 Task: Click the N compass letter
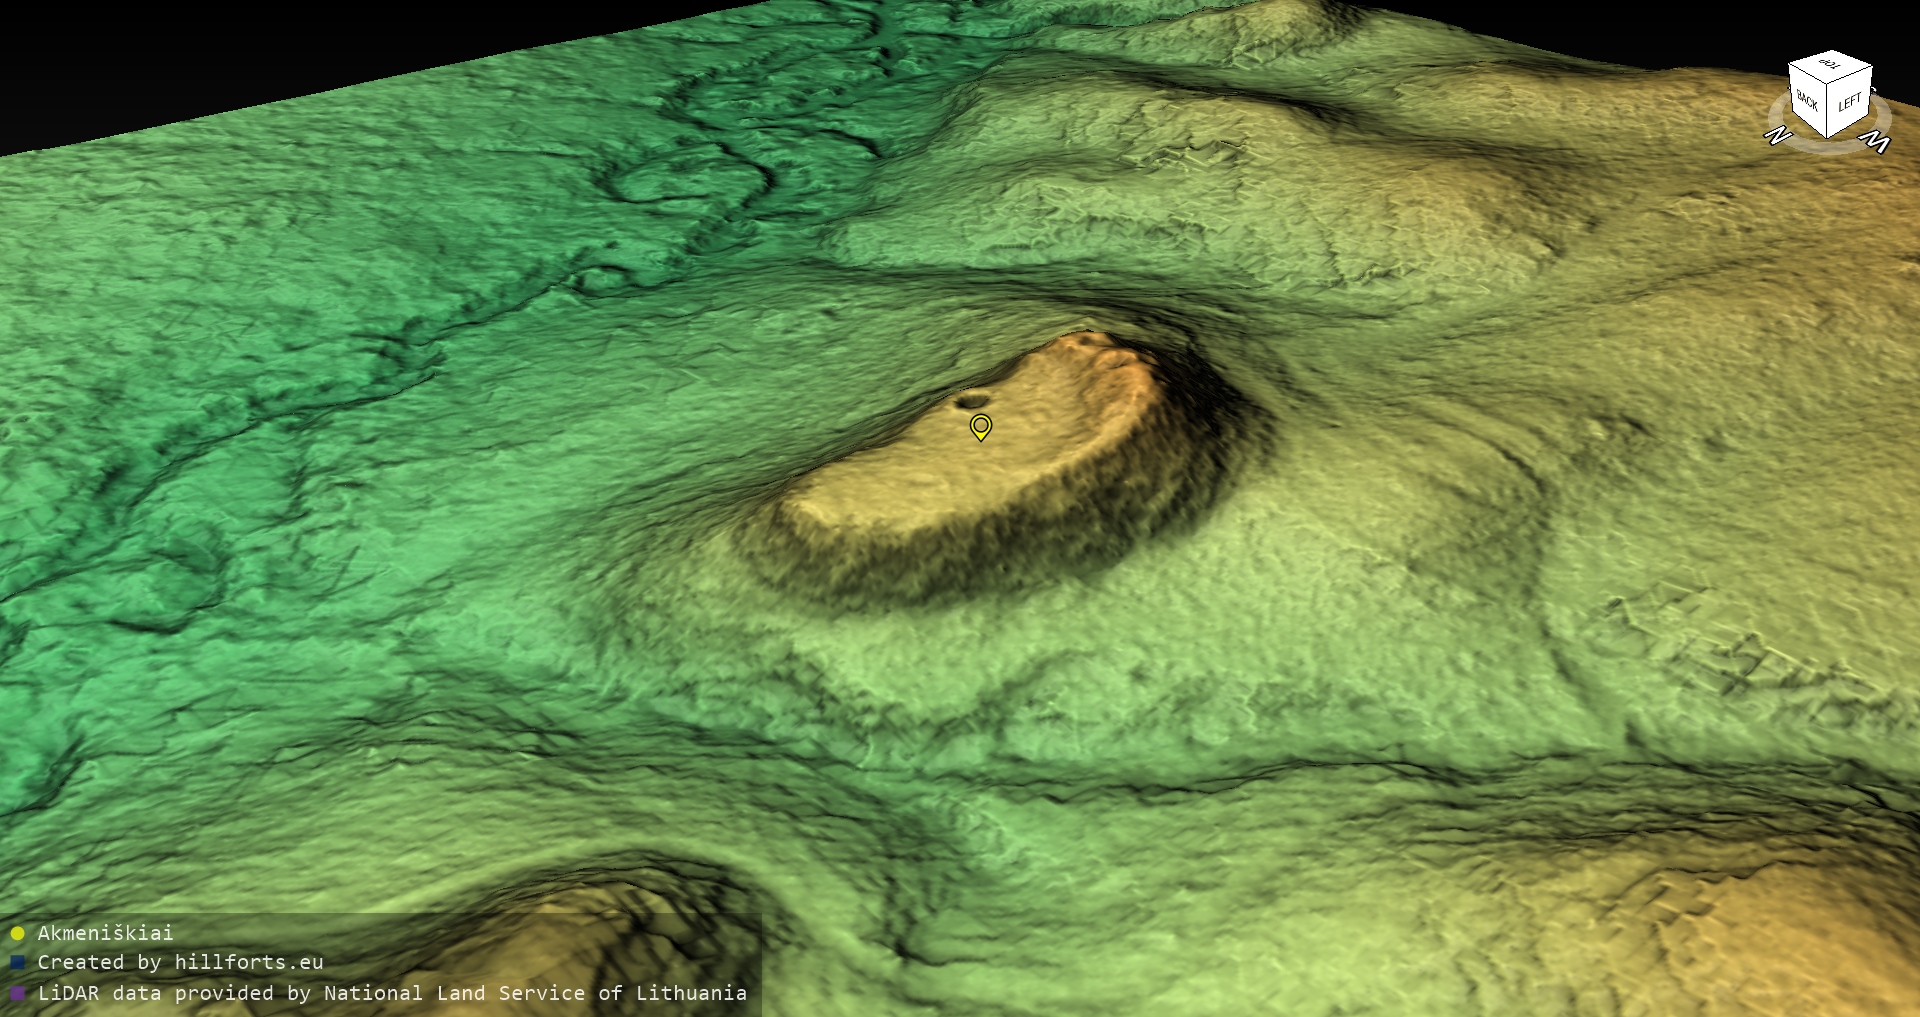[1777, 135]
